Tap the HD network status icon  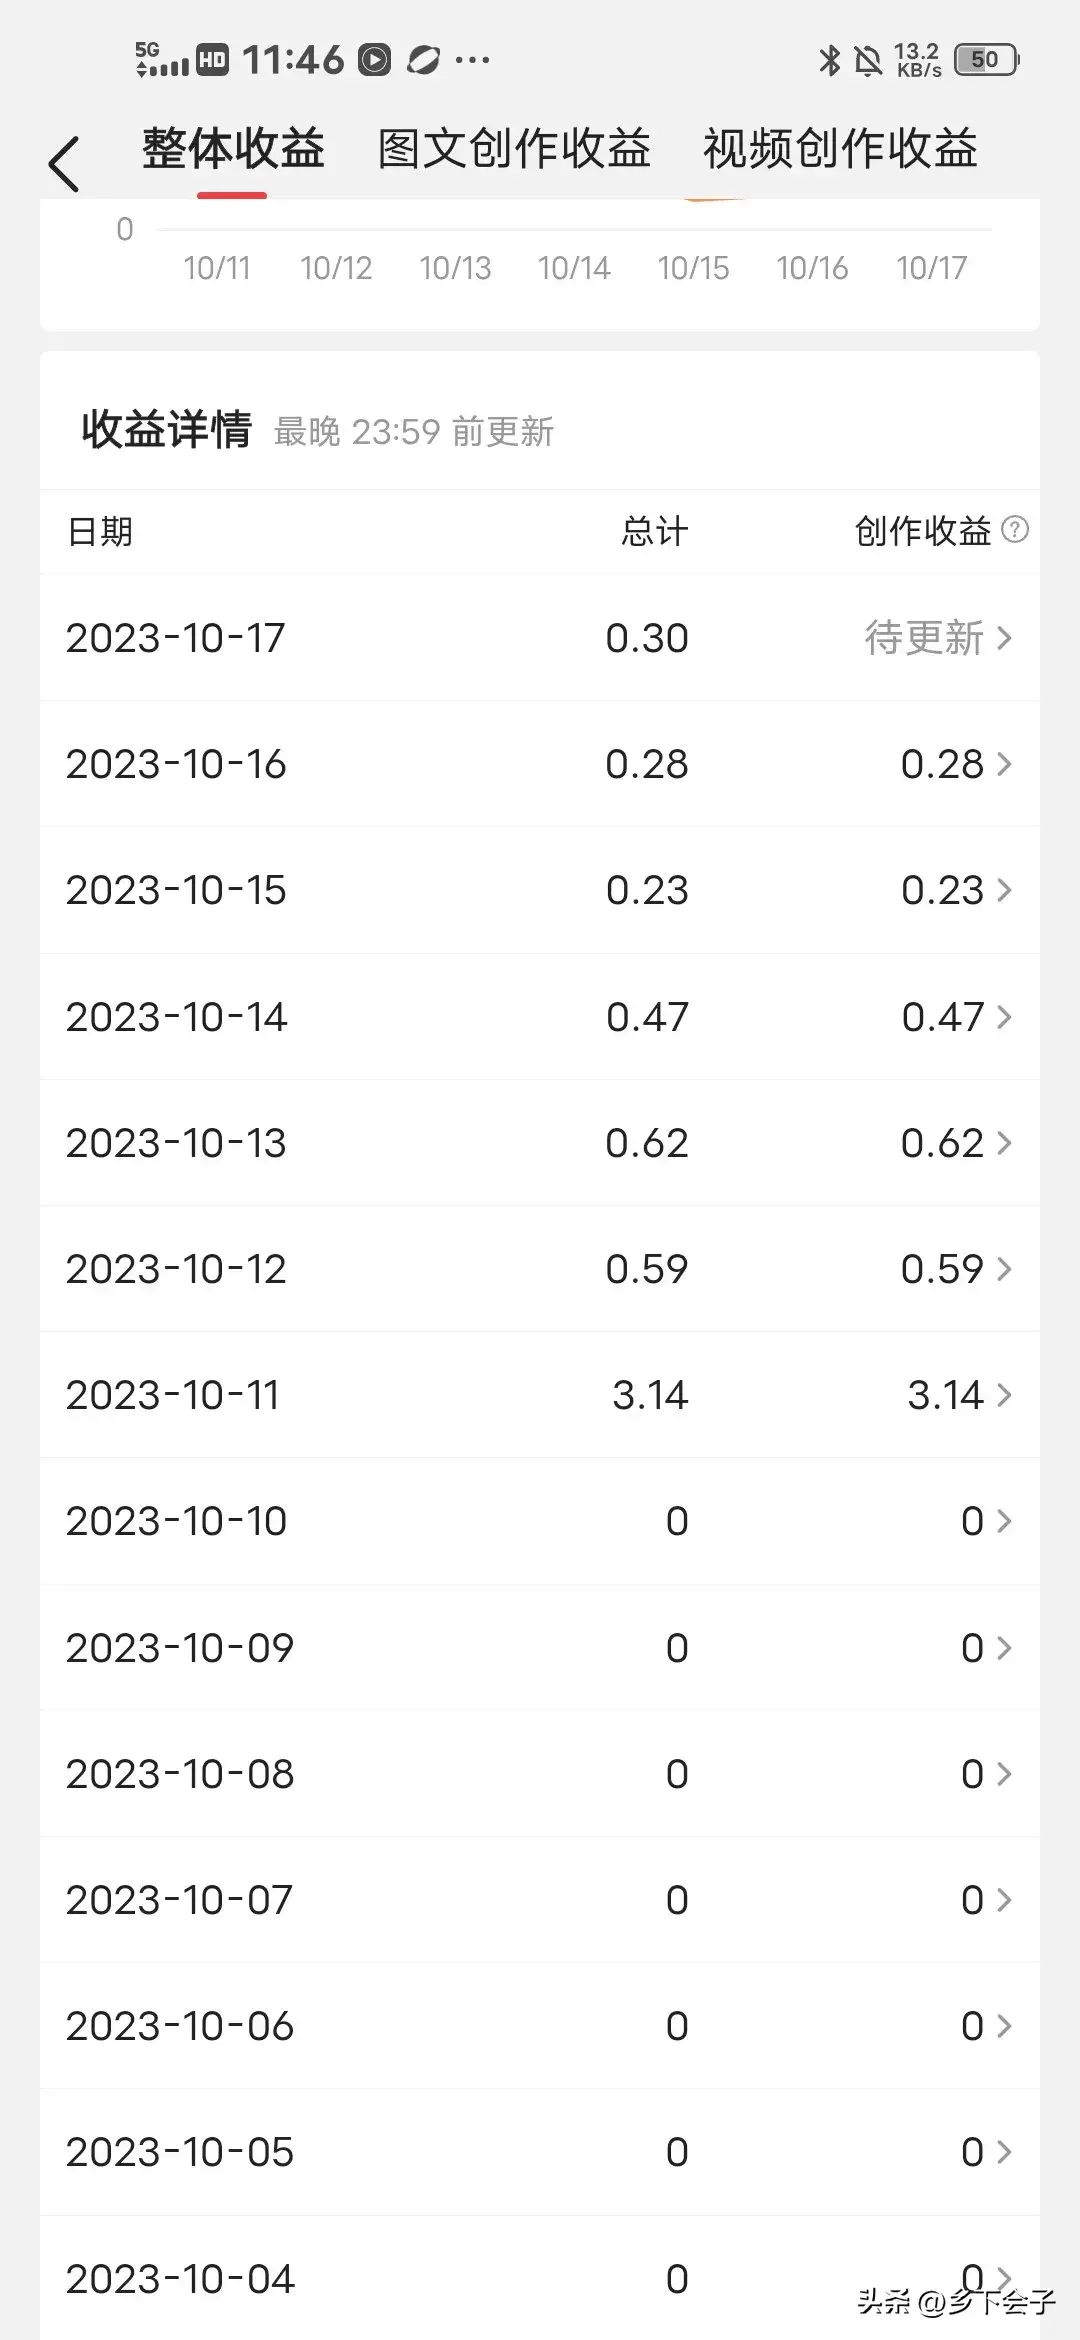(x=212, y=60)
